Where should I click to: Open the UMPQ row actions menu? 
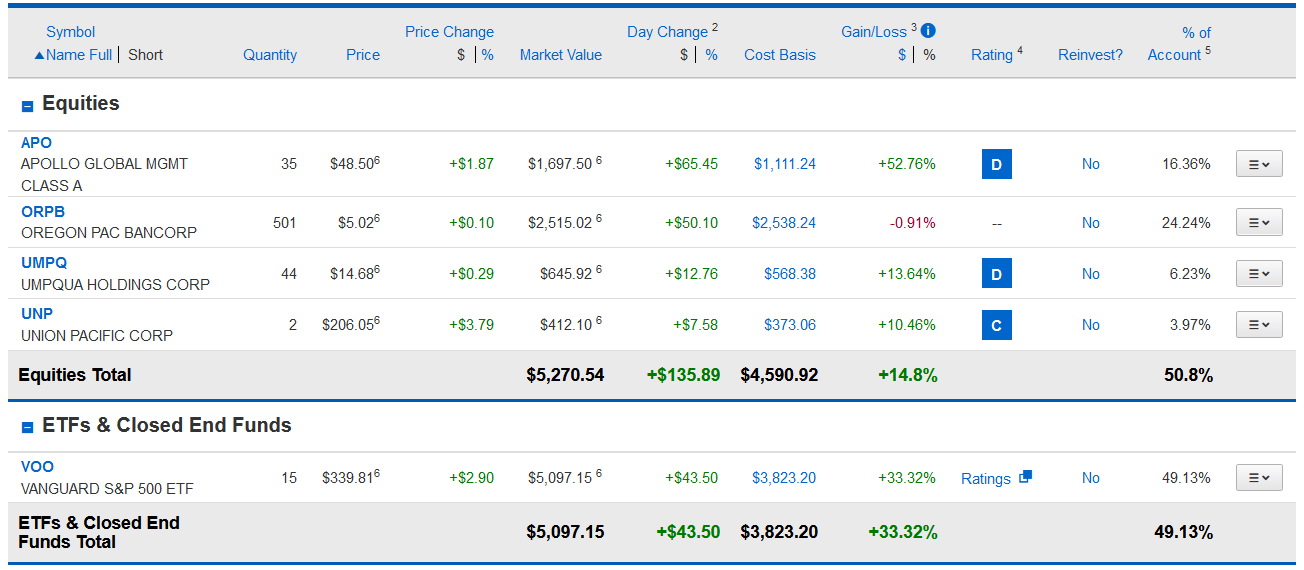pyautogui.click(x=1259, y=274)
